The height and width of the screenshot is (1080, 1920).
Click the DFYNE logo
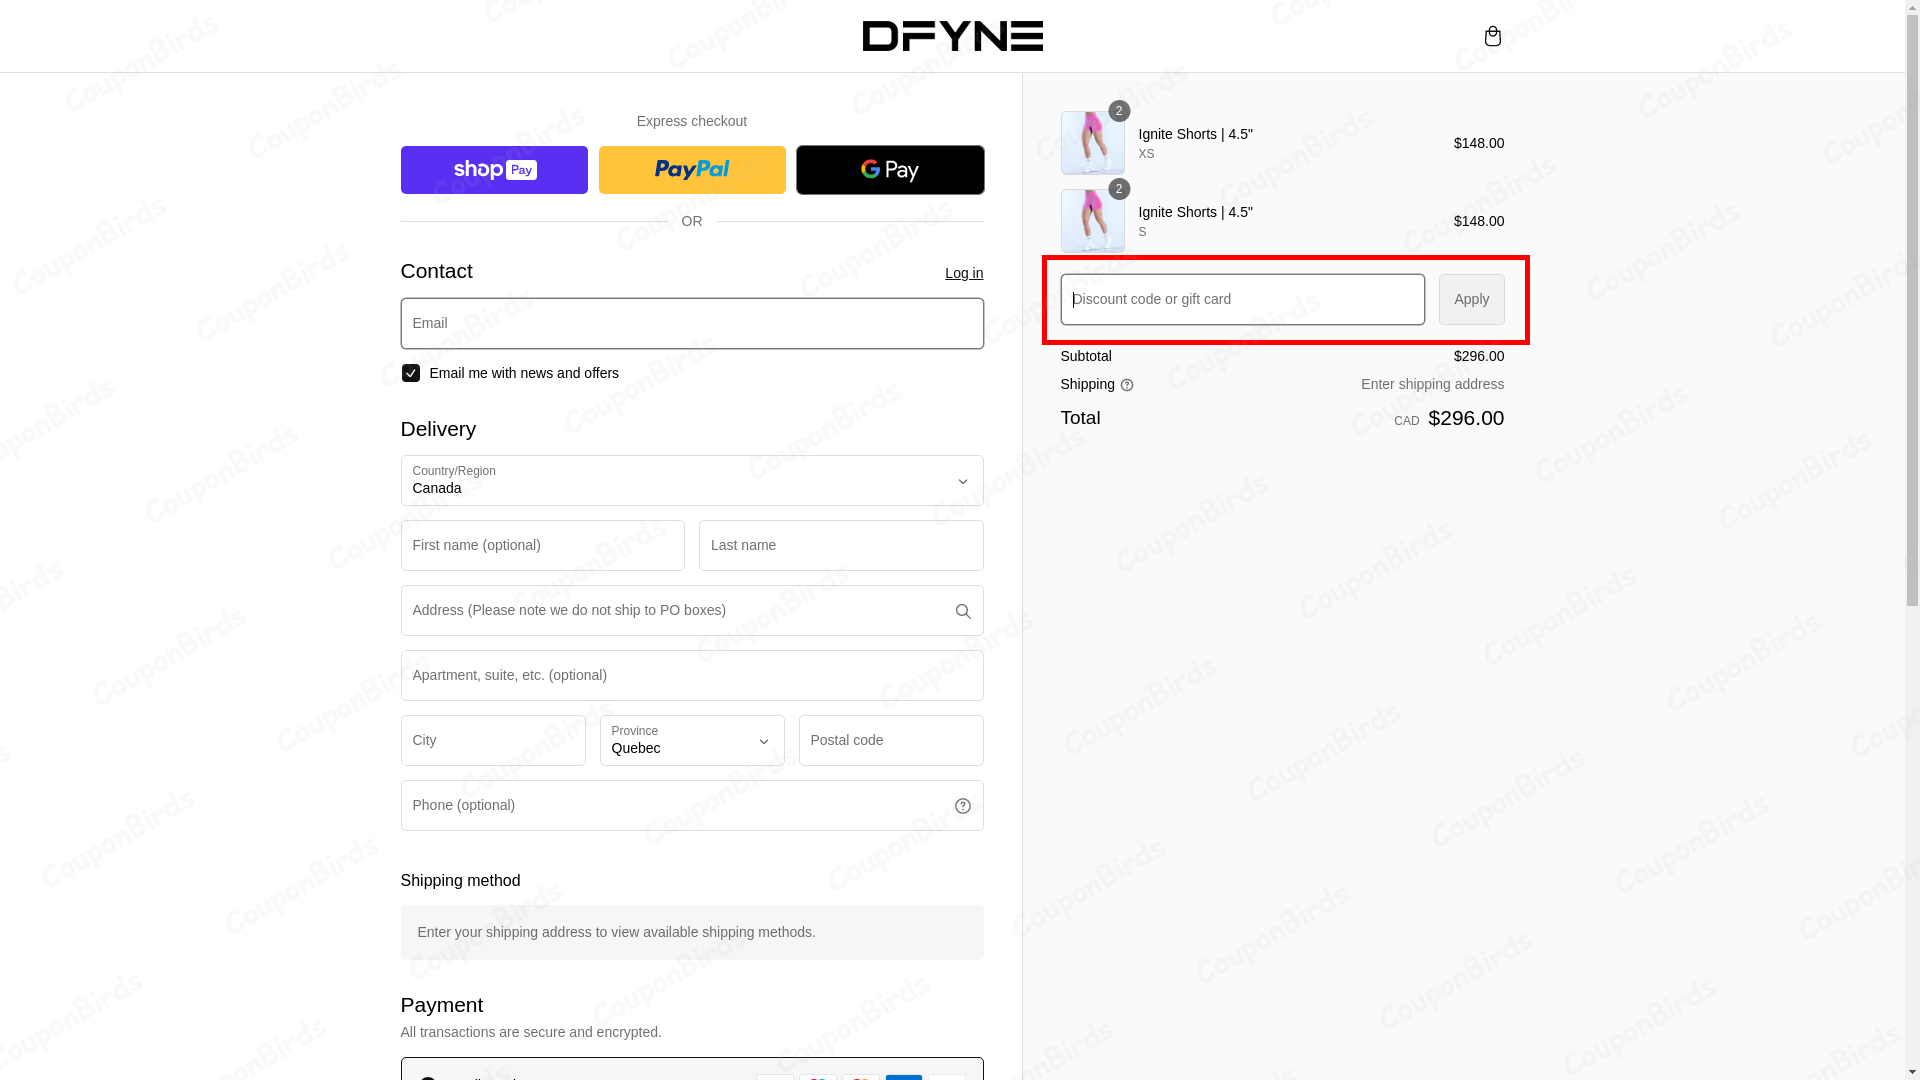pos(952,36)
